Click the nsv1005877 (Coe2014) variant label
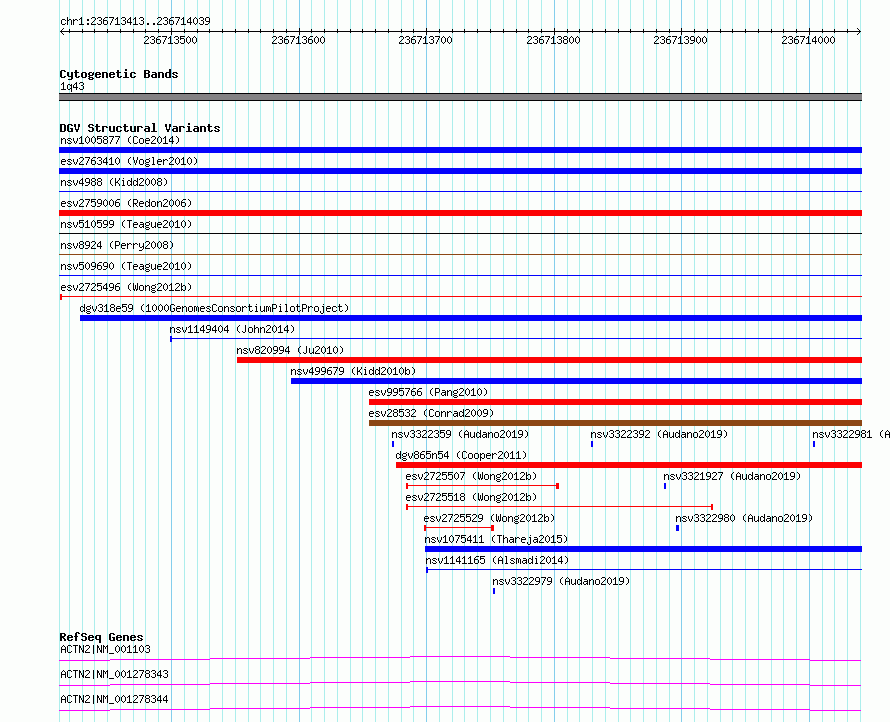The width and height of the screenshot is (890, 722). click(x=120, y=140)
